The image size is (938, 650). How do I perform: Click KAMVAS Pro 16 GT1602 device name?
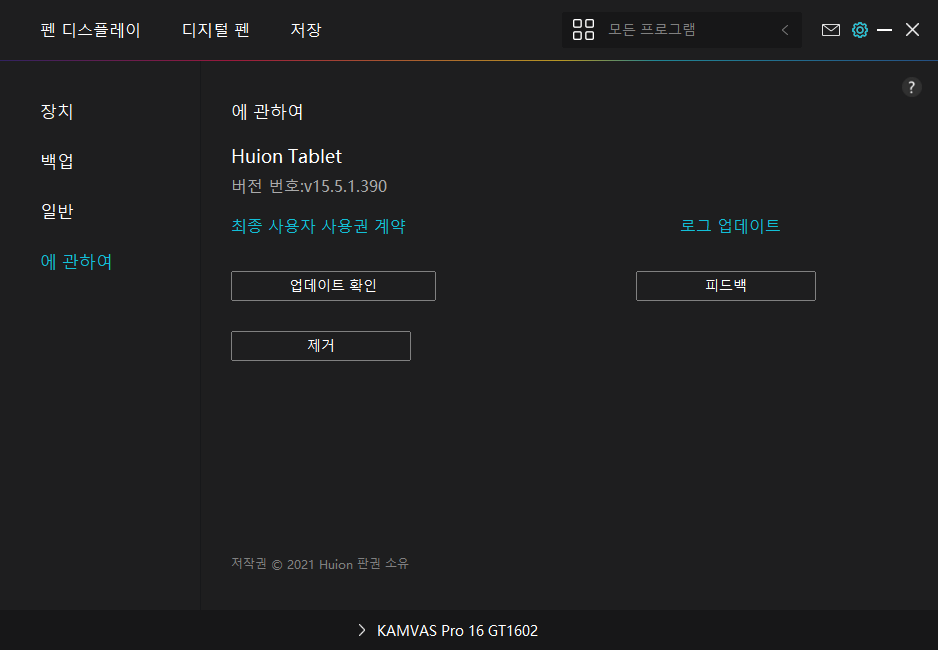click(457, 630)
